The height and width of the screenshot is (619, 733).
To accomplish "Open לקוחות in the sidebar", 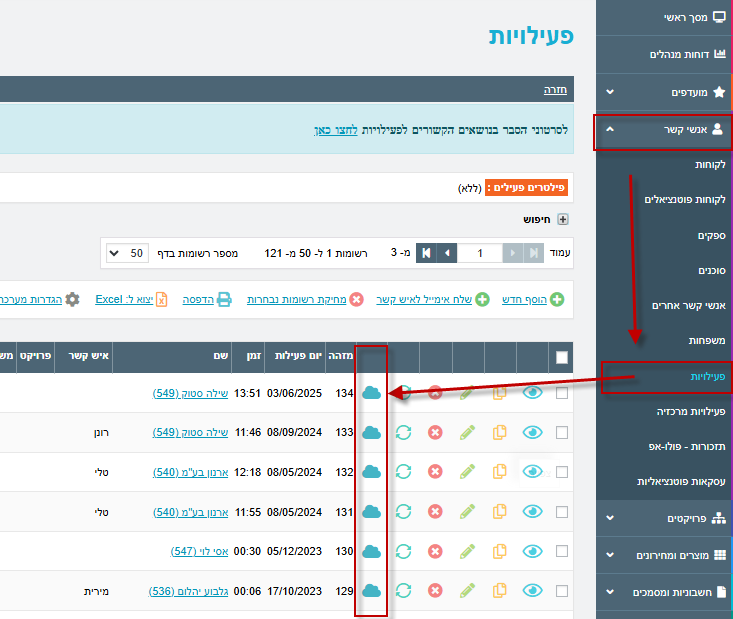I will point(709,163).
